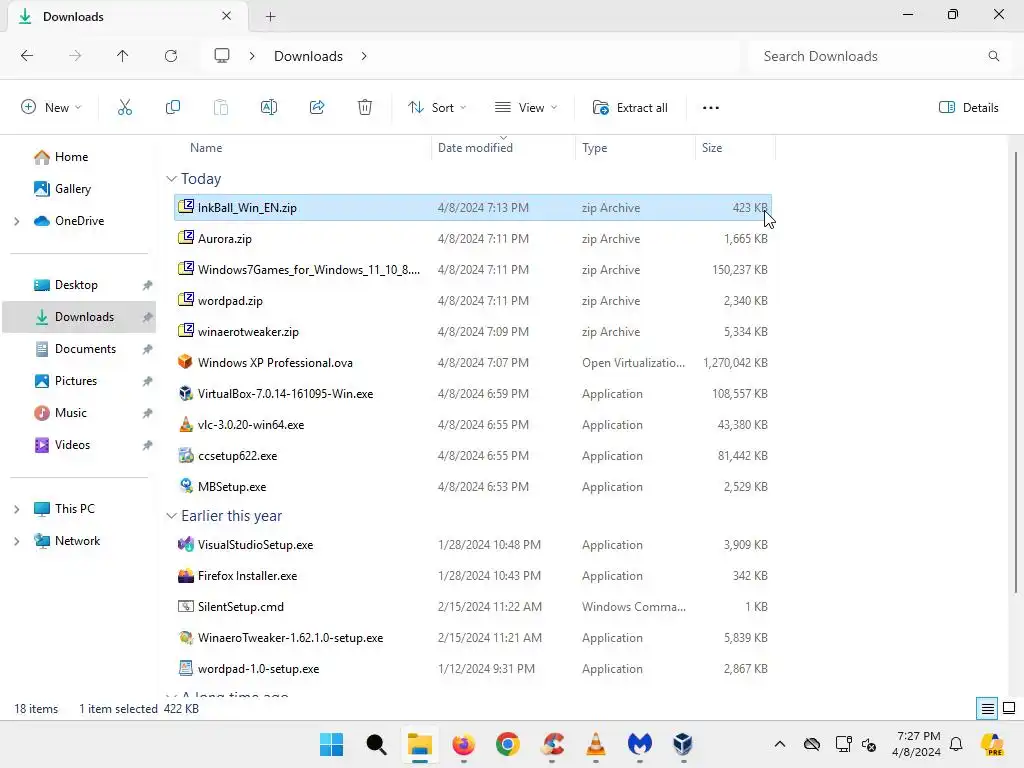Open Malwarebytes from the taskbar
Screen dimensions: 1024x768
640,744
